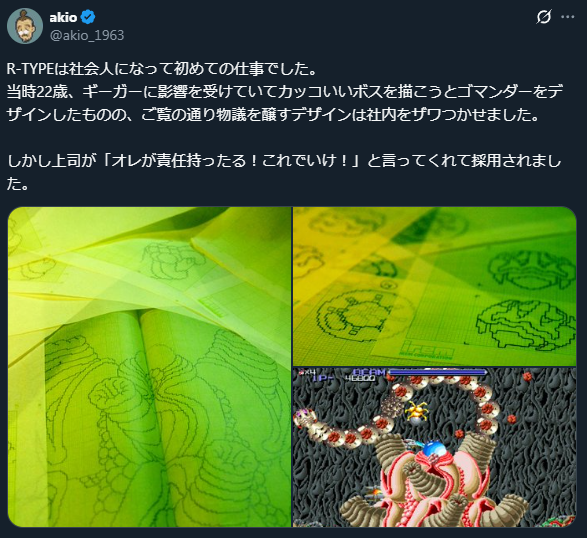587x538 pixels.
Task: Click the Irem logo on the graph paper
Action: (x=429, y=349)
